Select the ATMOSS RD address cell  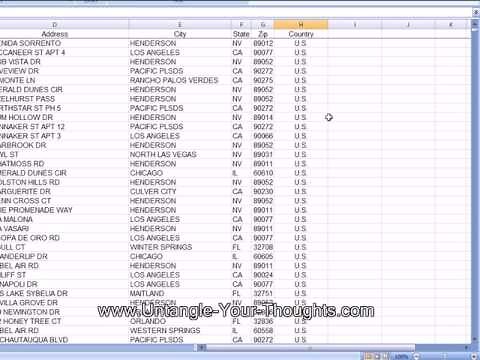(x=64, y=164)
